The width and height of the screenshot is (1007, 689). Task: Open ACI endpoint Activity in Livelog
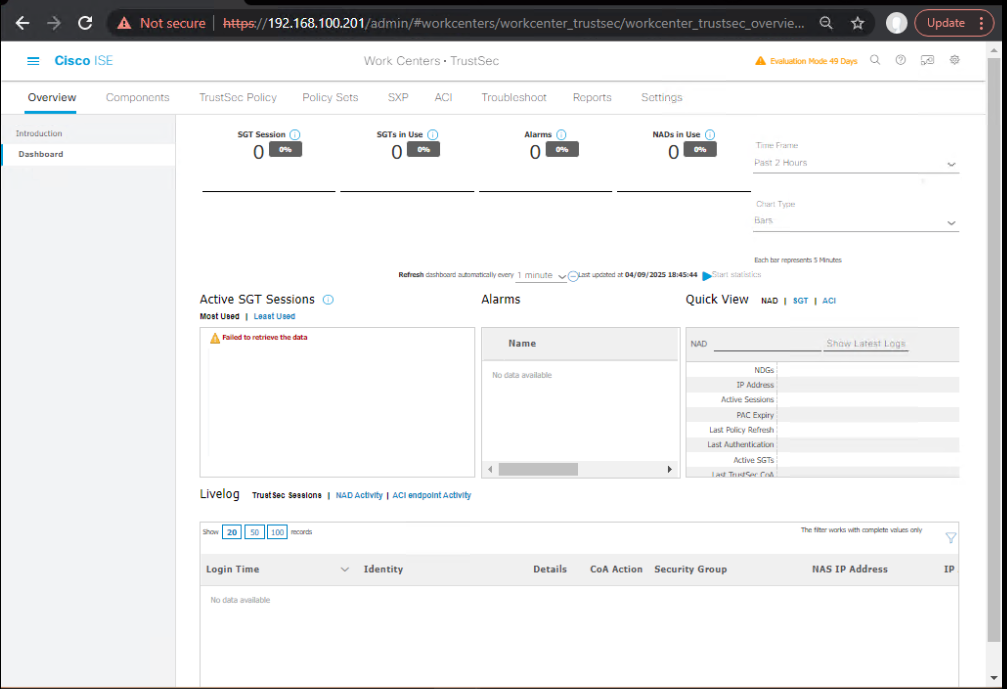[432, 496]
